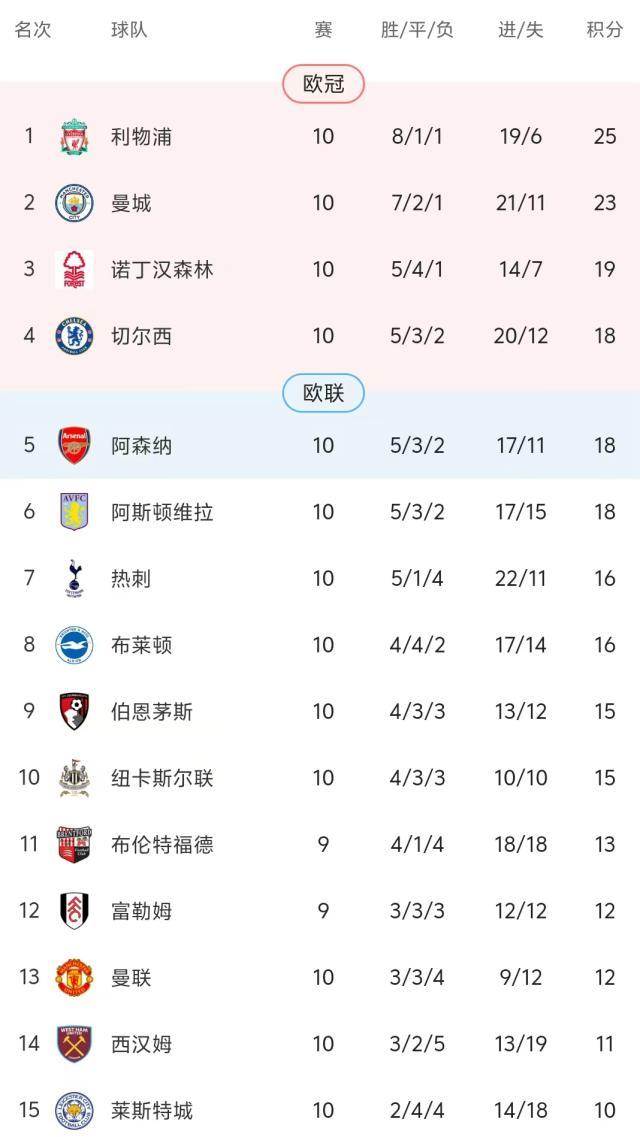640x1137 pixels.
Task: Tap the Brighton club badge
Action: pos(74,645)
